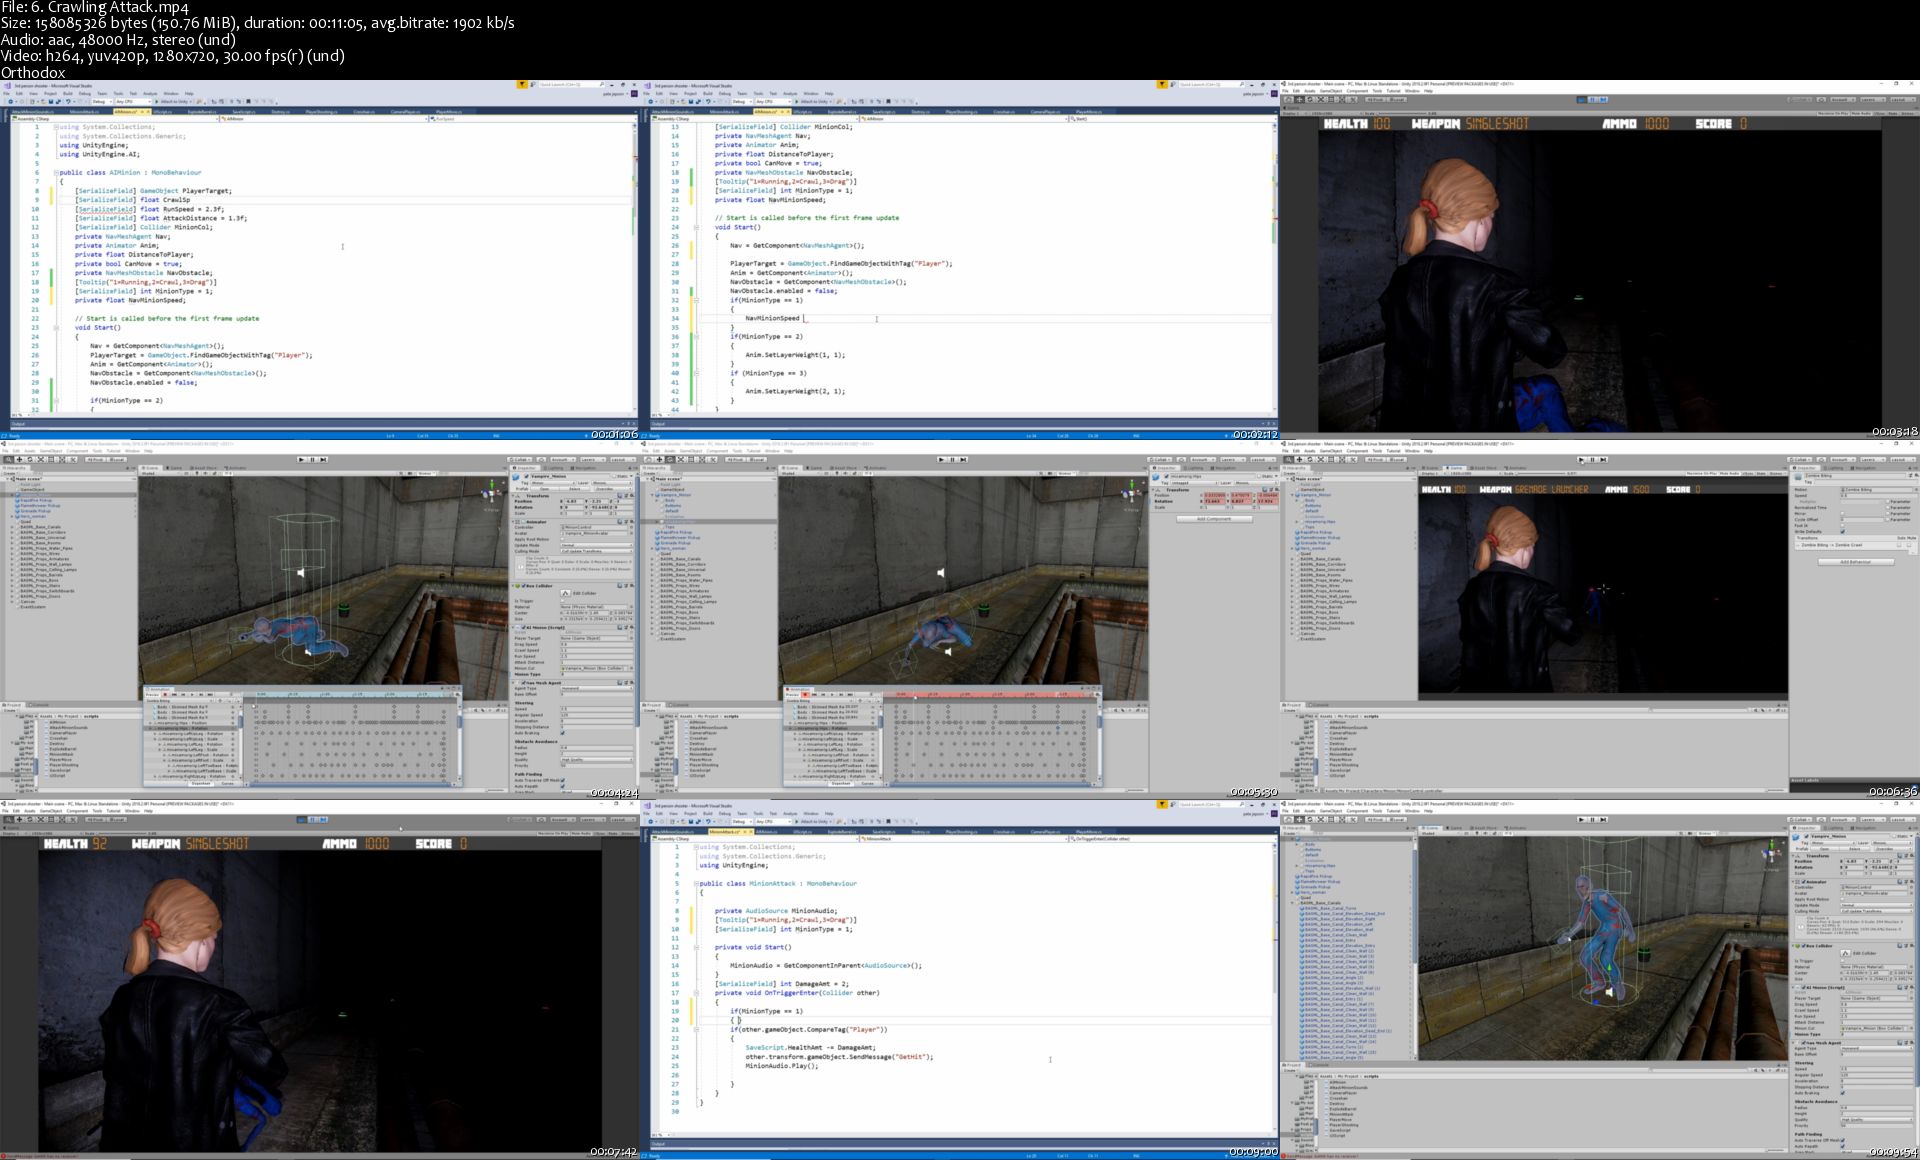Click the Pivot toggle button in the 00:04:24 Unity toolbar

pyautogui.click(x=96, y=460)
